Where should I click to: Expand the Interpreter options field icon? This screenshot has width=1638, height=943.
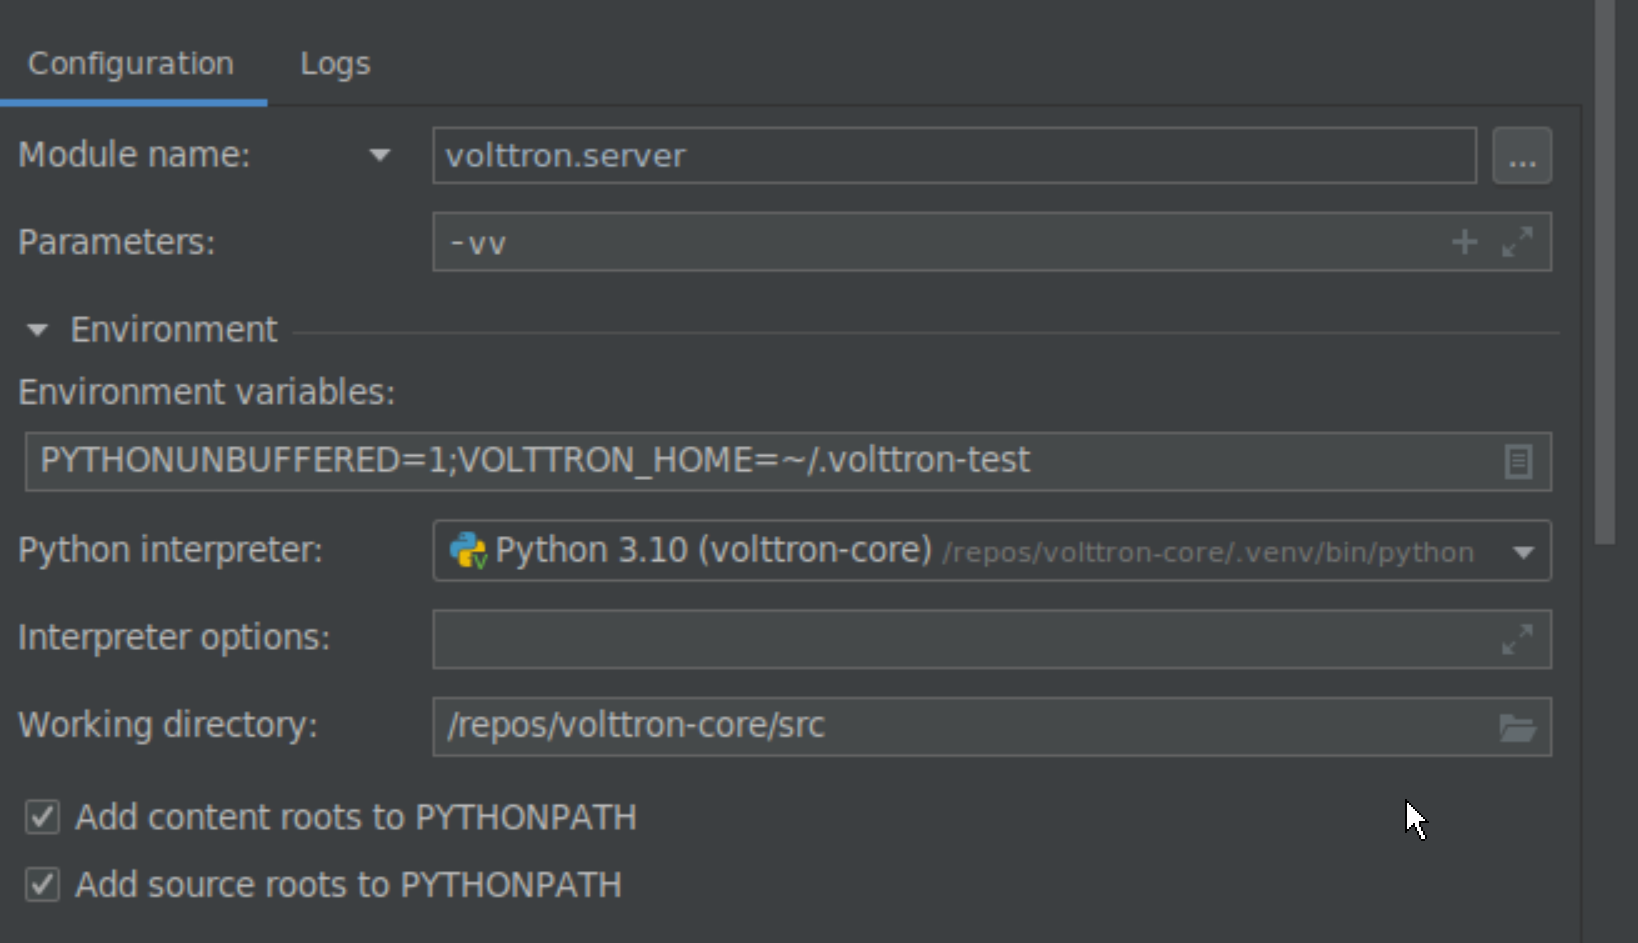[x=1518, y=638]
